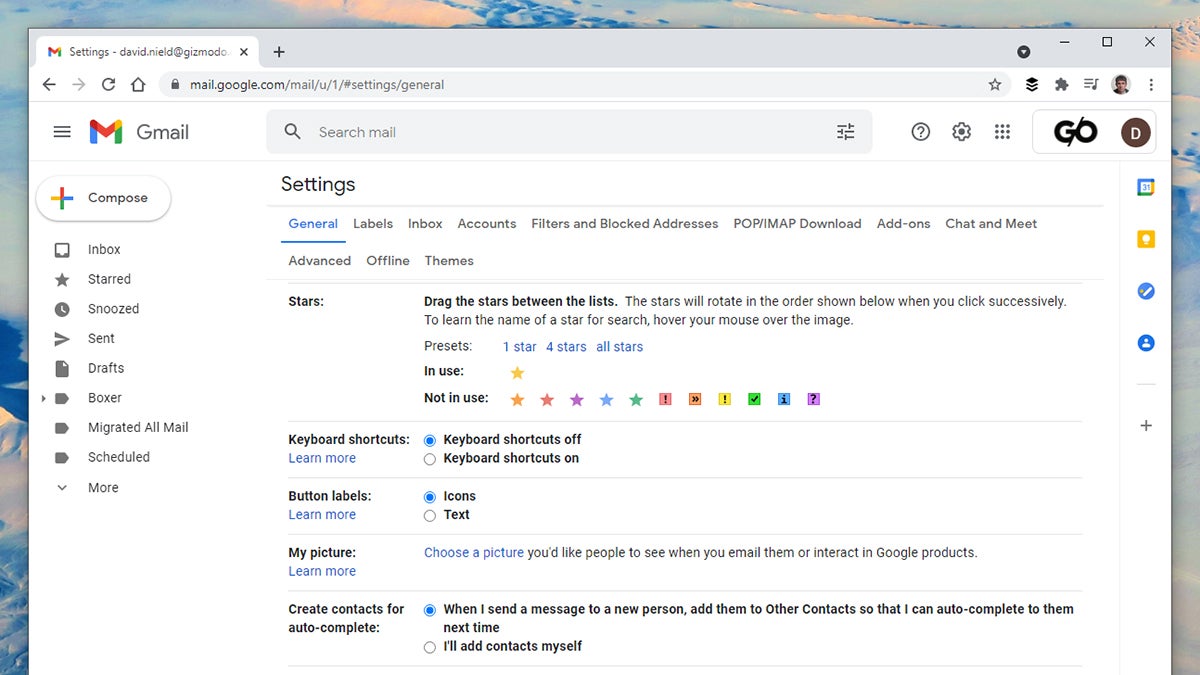Click Choose a picture link

coord(474,552)
